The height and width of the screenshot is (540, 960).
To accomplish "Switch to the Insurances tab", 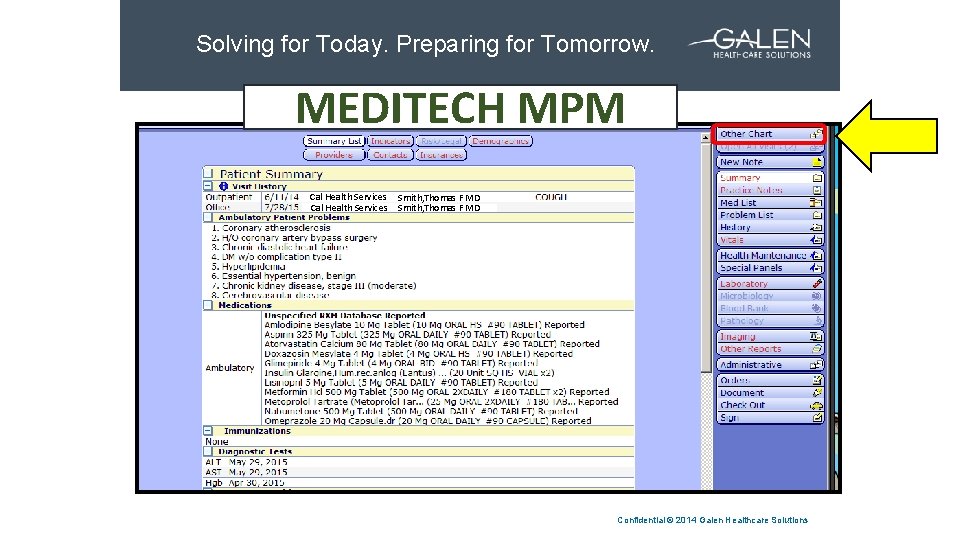I will (441, 156).
